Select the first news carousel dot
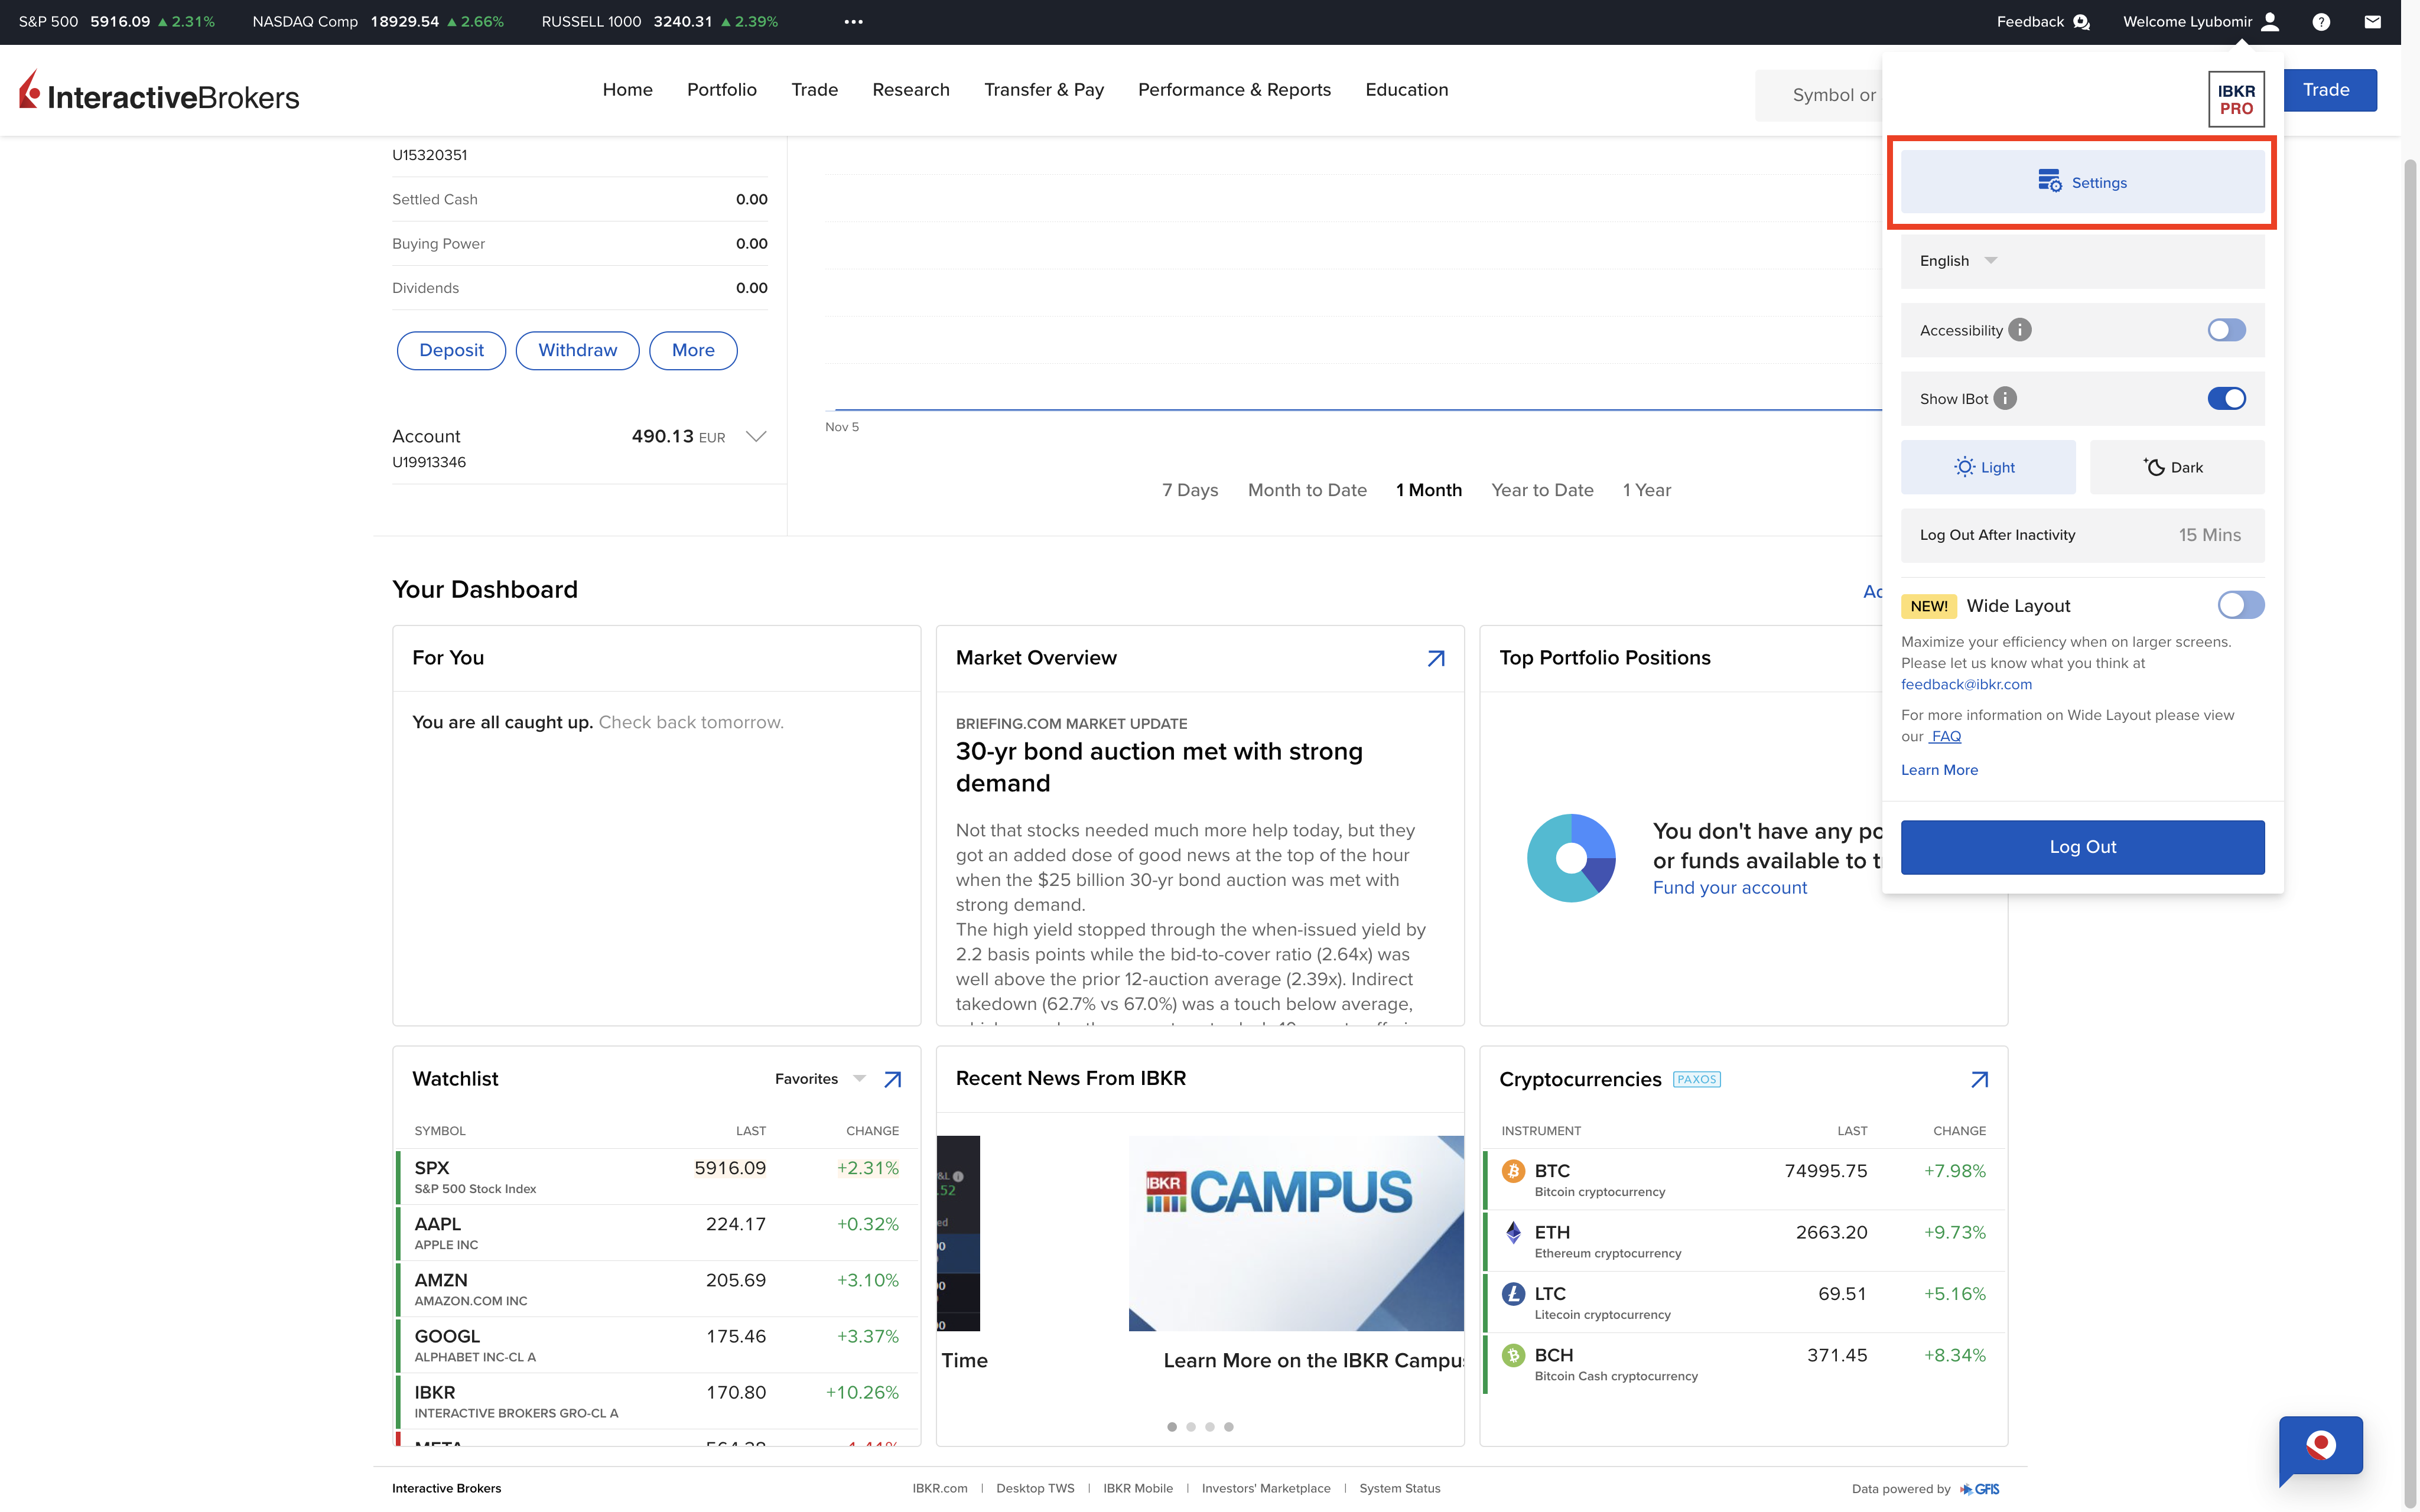 tap(1171, 1427)
